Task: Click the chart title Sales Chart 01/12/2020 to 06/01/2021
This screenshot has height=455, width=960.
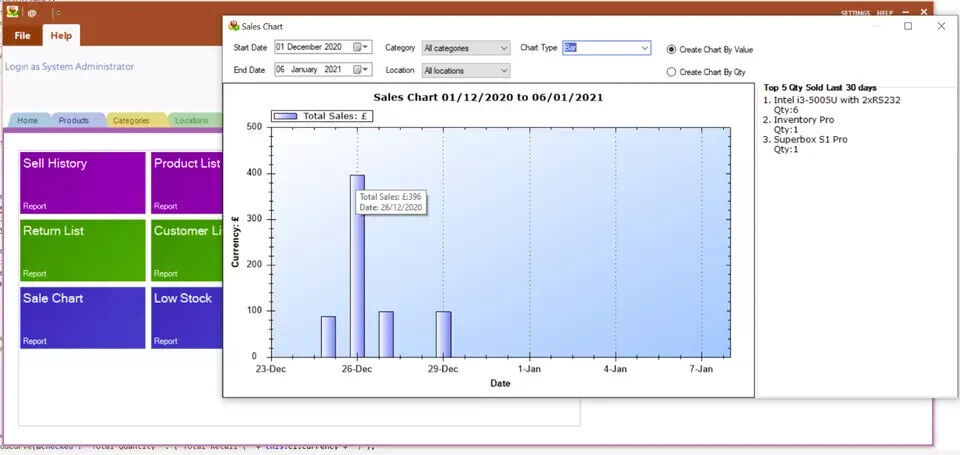Action: [488, 97]
